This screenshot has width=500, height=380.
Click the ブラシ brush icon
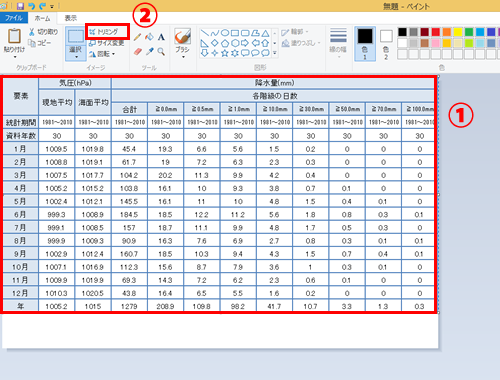tap(182, 36)
